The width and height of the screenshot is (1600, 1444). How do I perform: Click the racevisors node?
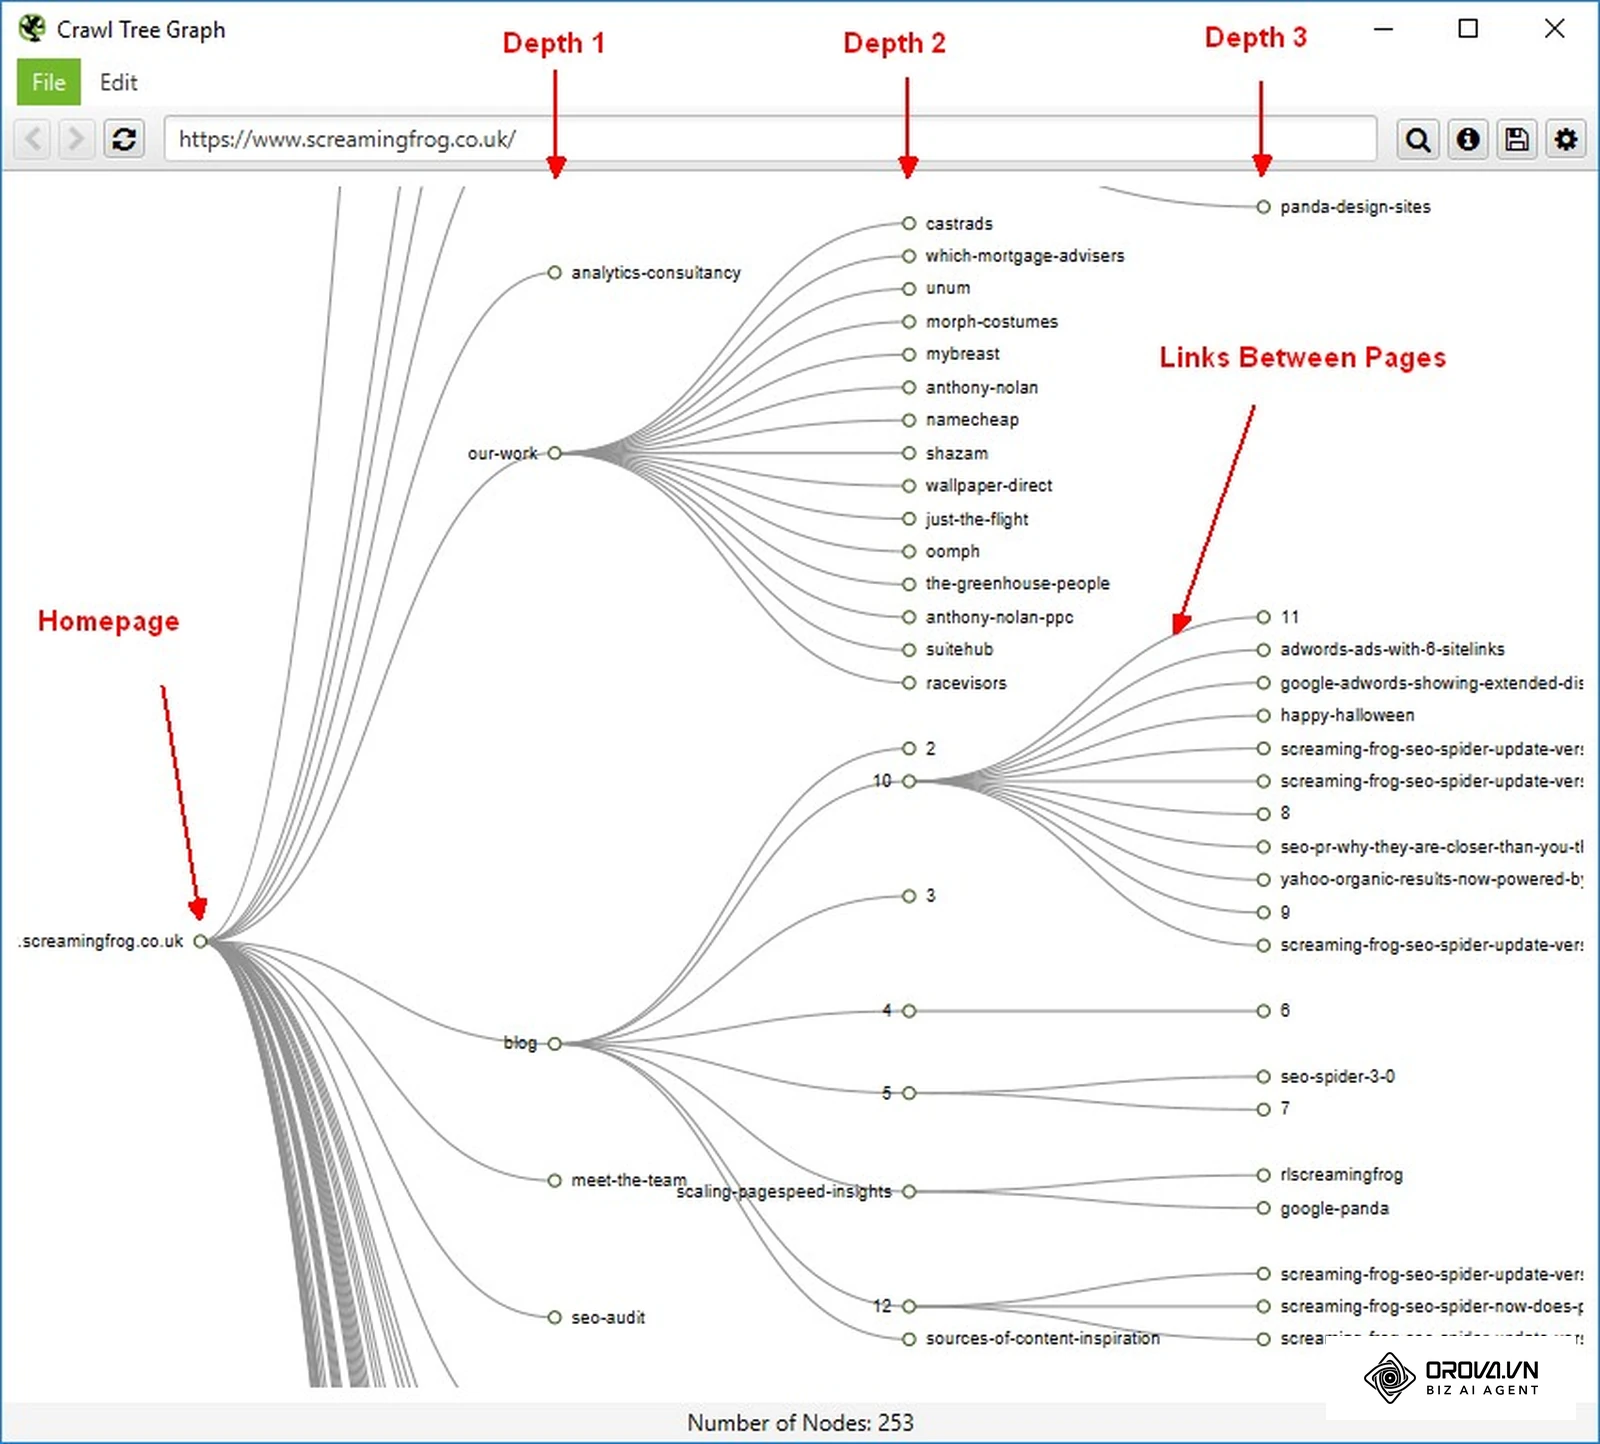point(909,683)
